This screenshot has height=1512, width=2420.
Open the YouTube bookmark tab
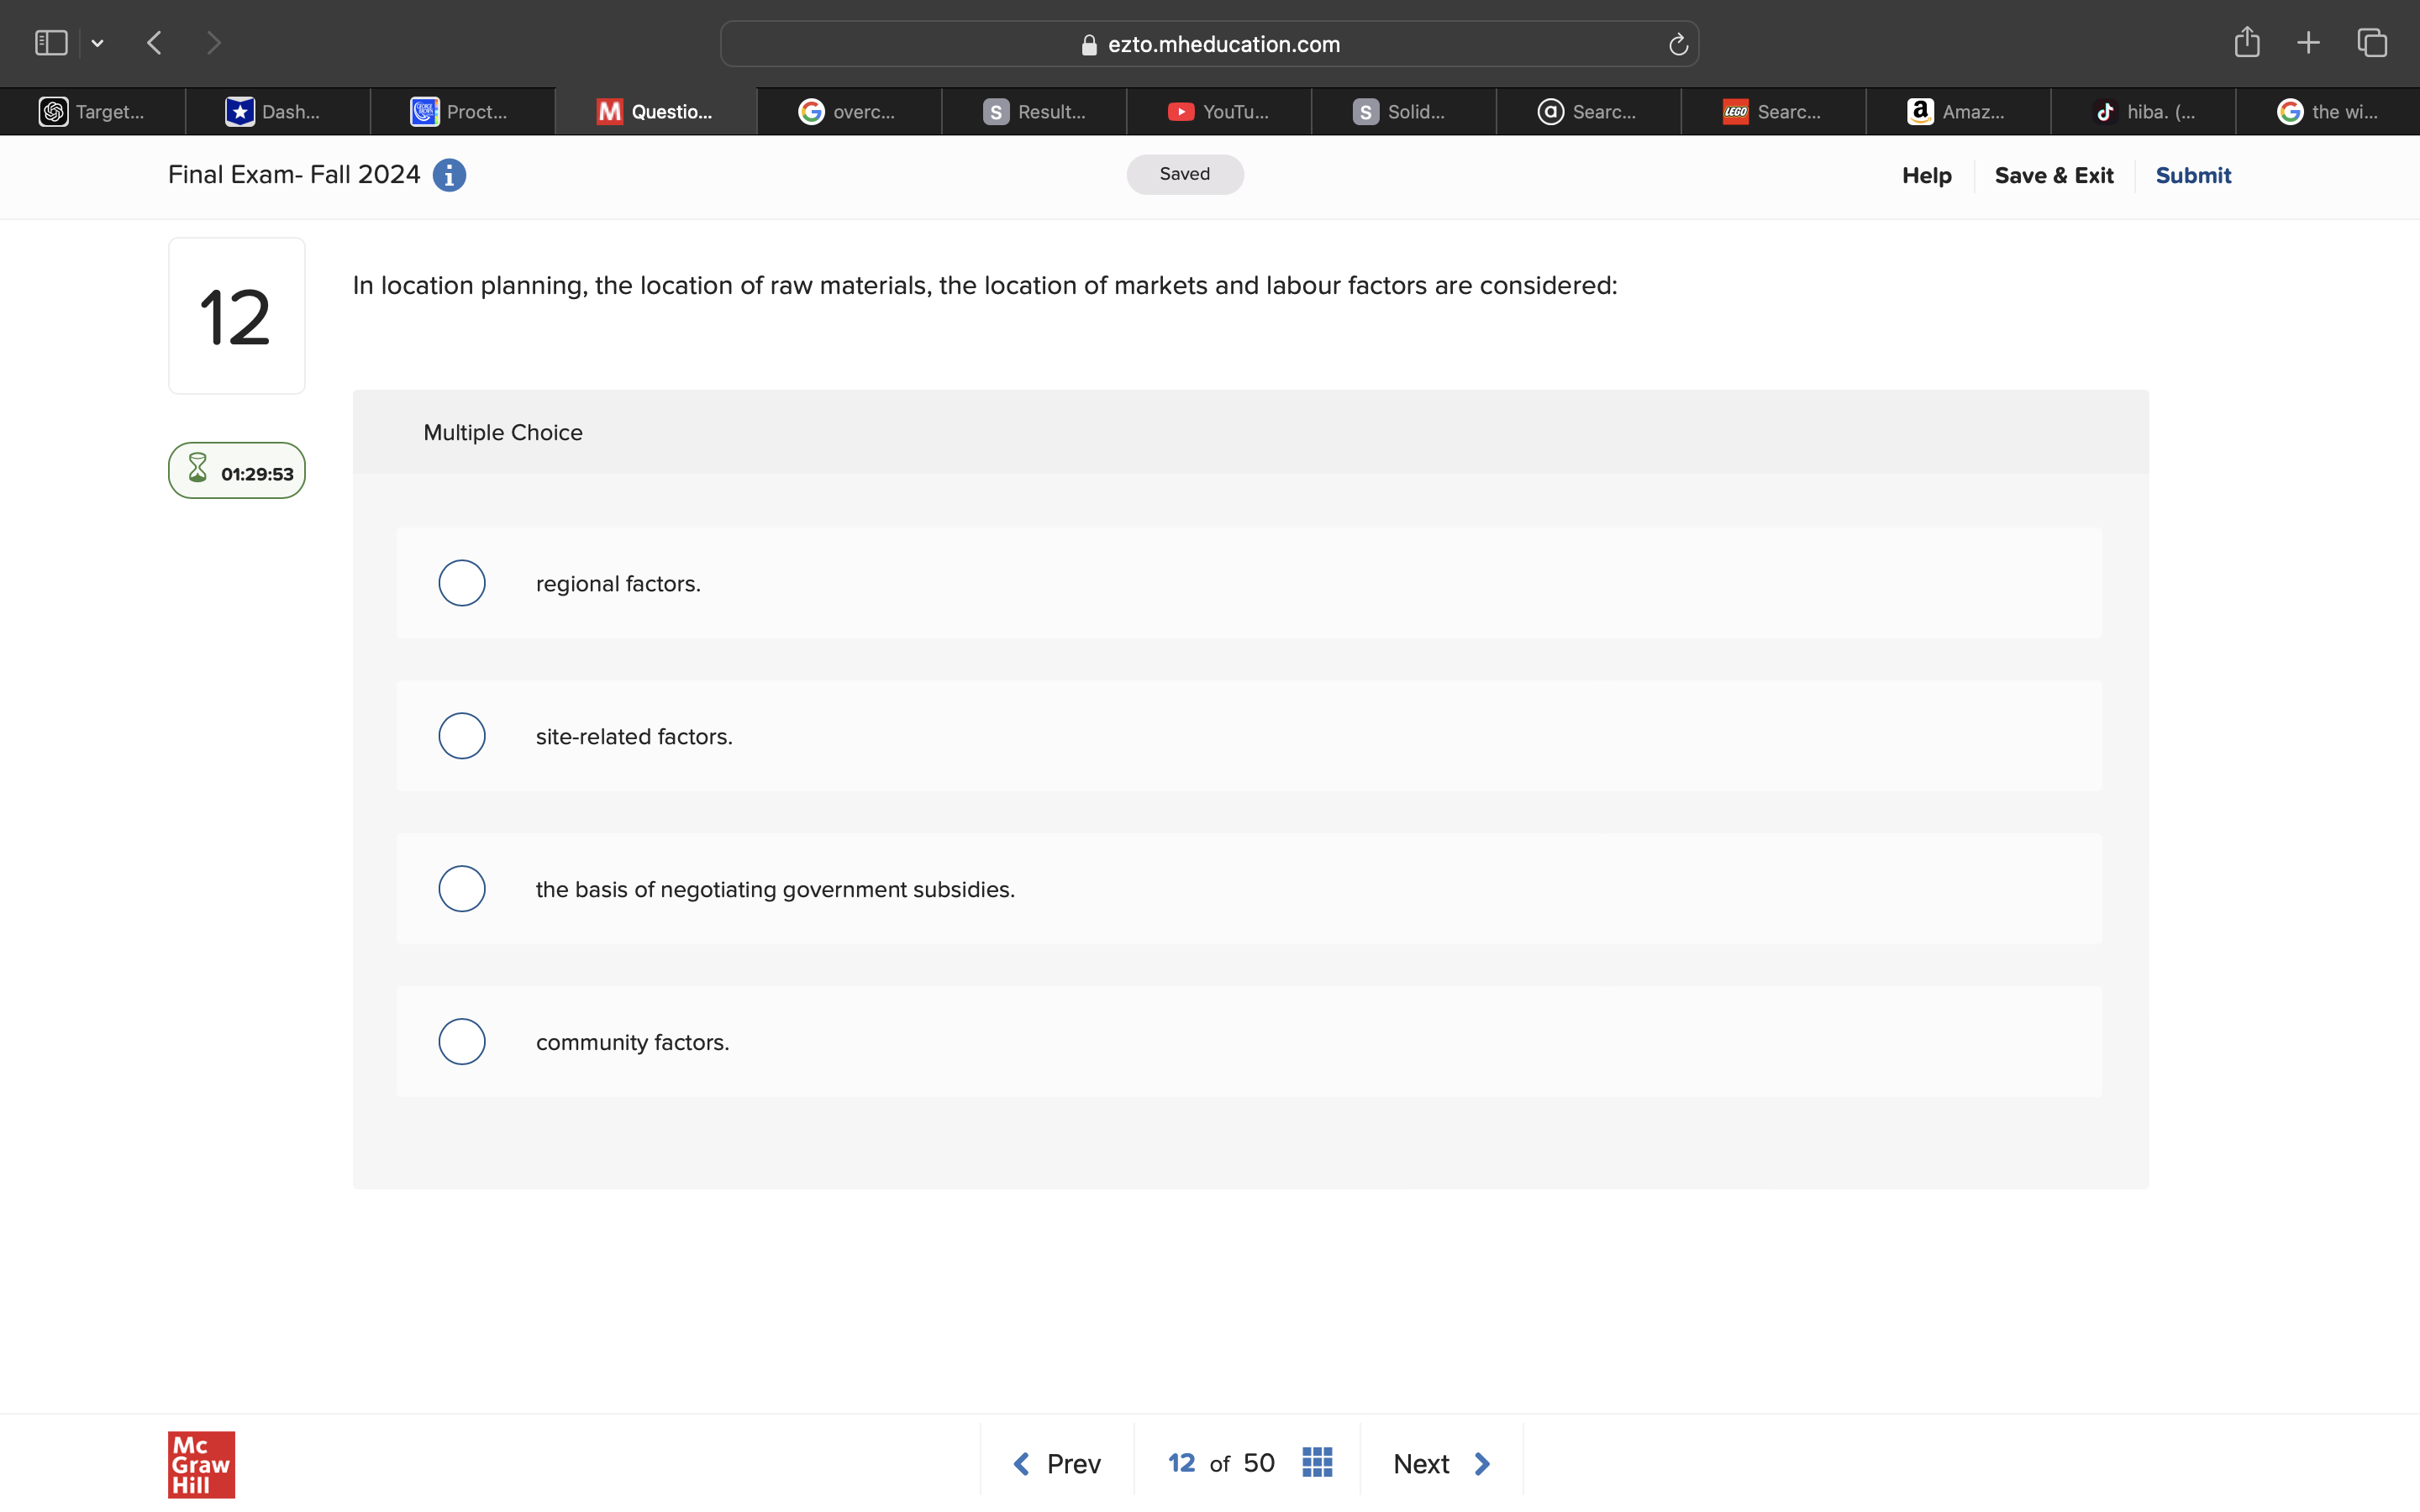click(1218, 111)
